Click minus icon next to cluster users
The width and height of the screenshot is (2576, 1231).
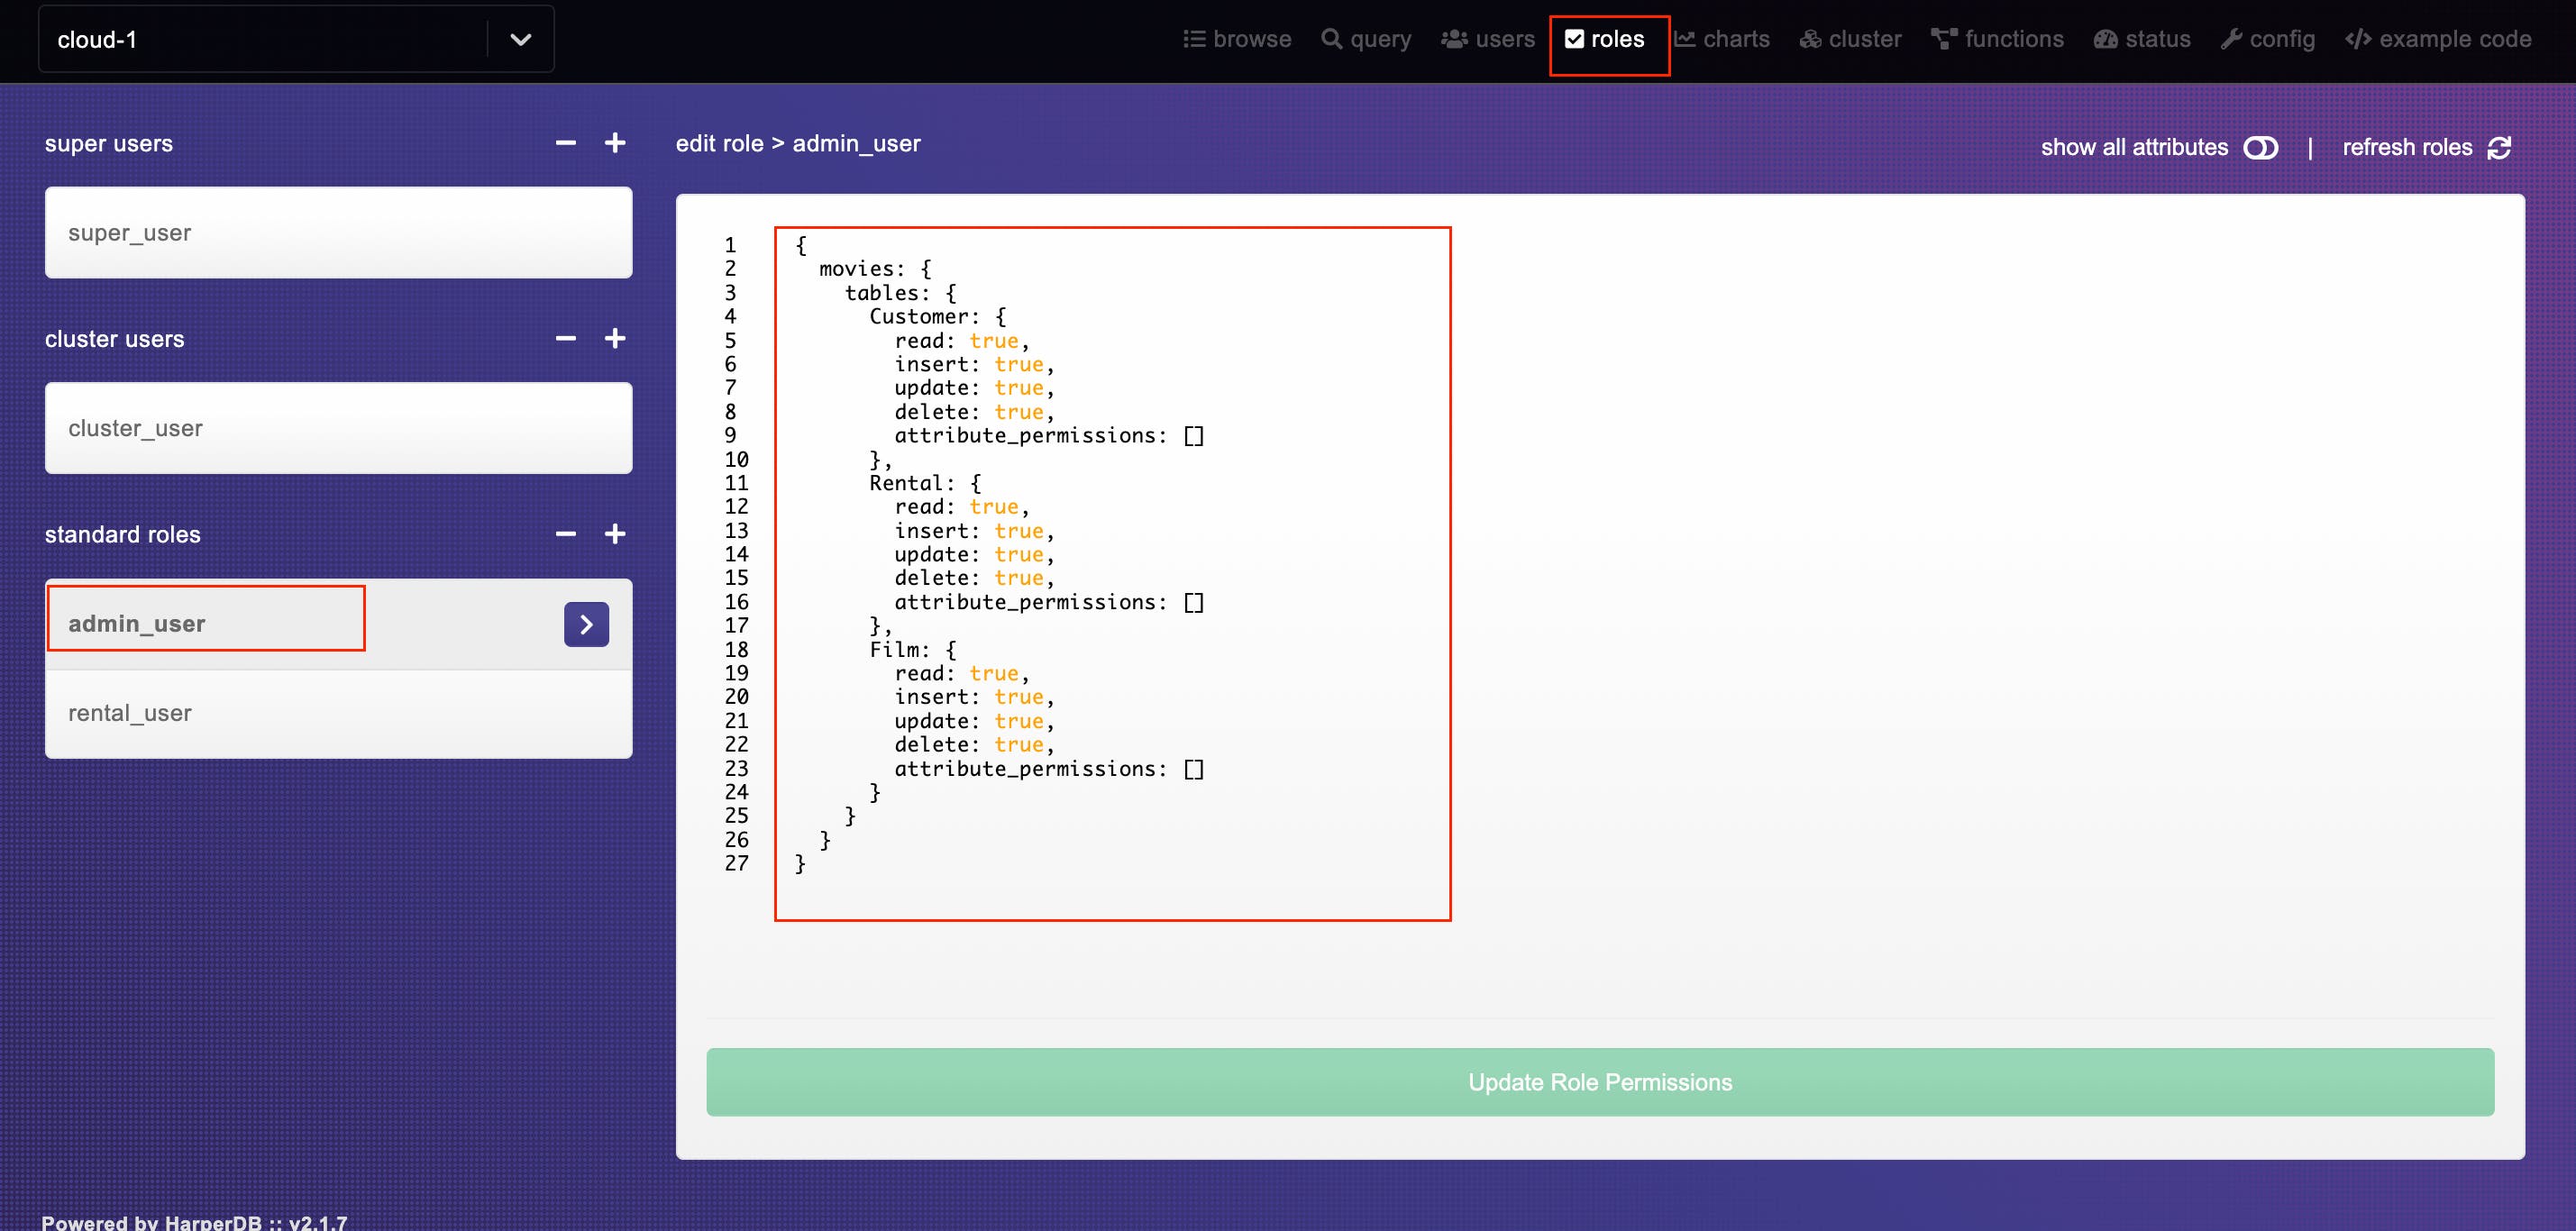coord(566,339)
